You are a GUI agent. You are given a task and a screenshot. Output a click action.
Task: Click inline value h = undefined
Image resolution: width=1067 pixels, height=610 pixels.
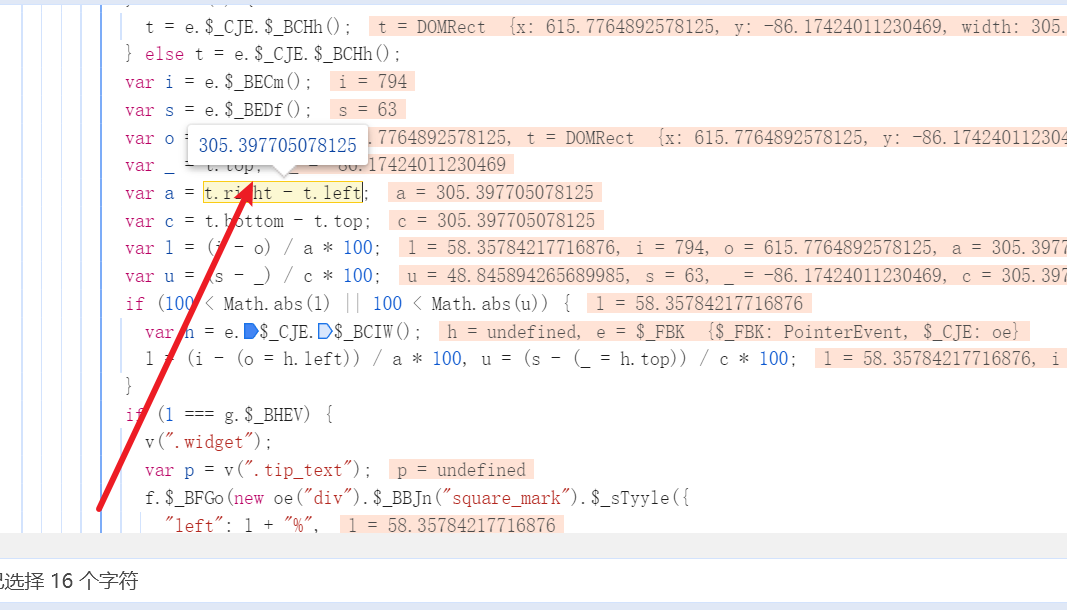tap(513, 331)
